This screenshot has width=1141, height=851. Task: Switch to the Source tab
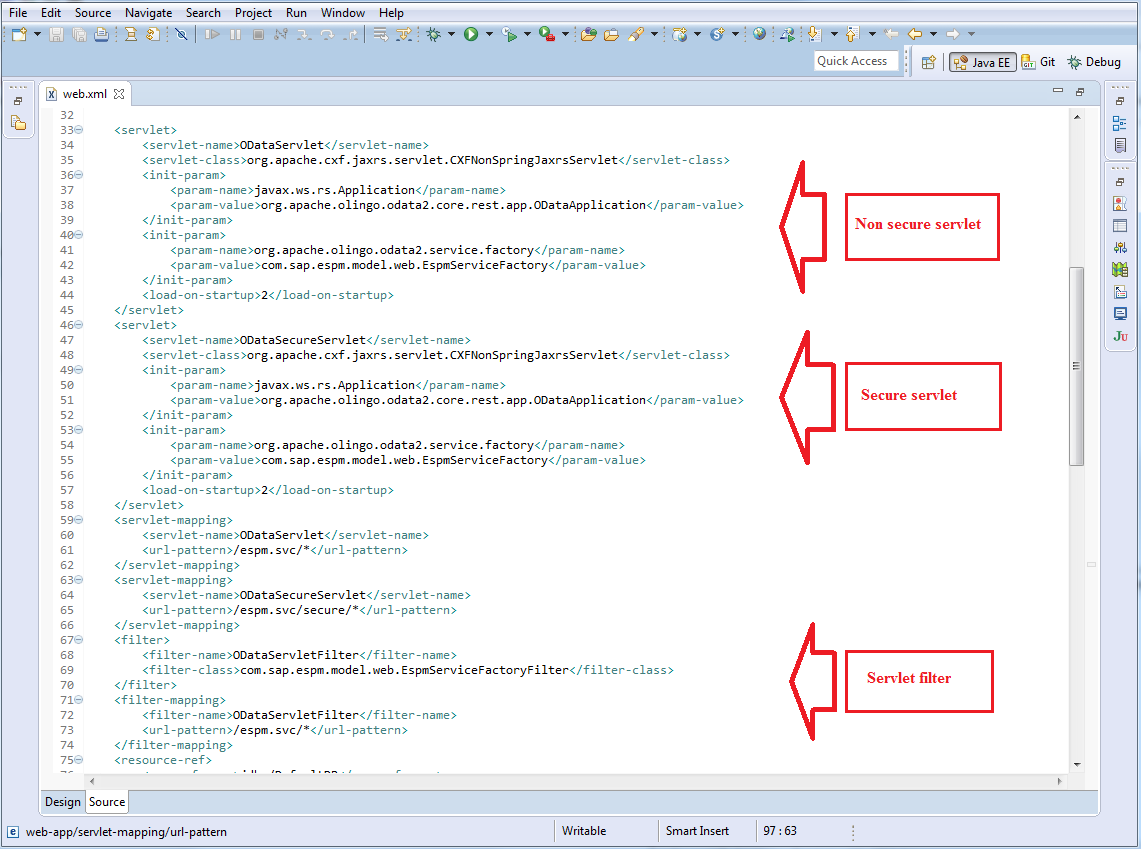(x=107, y=802)
